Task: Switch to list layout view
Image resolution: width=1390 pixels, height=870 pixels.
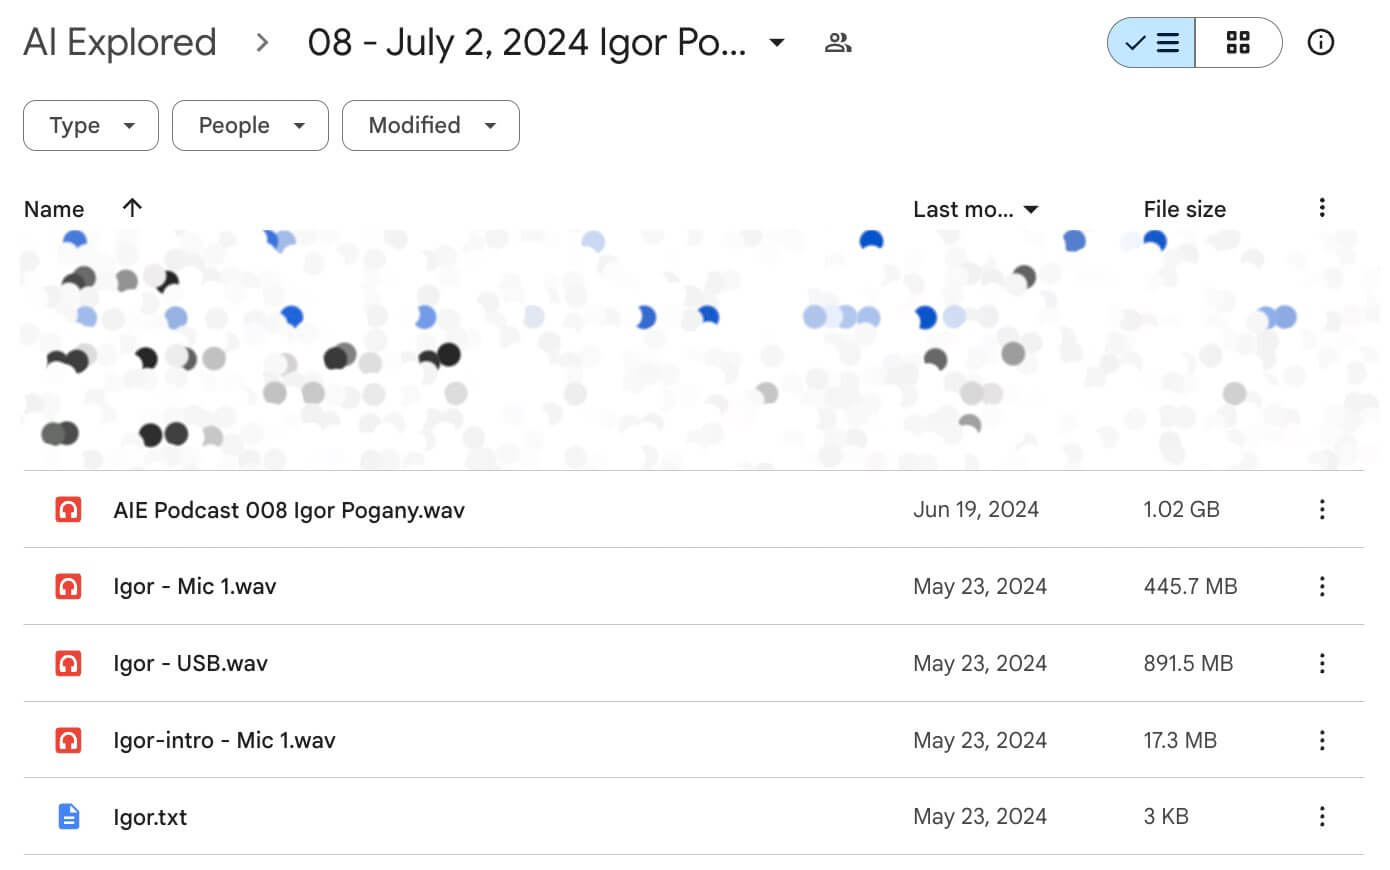Action: point(1152,43)
